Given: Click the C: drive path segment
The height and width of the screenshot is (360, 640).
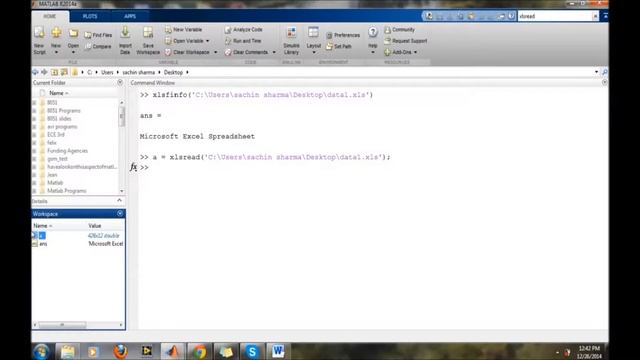Looking at the screenshot, I should 90,72.
